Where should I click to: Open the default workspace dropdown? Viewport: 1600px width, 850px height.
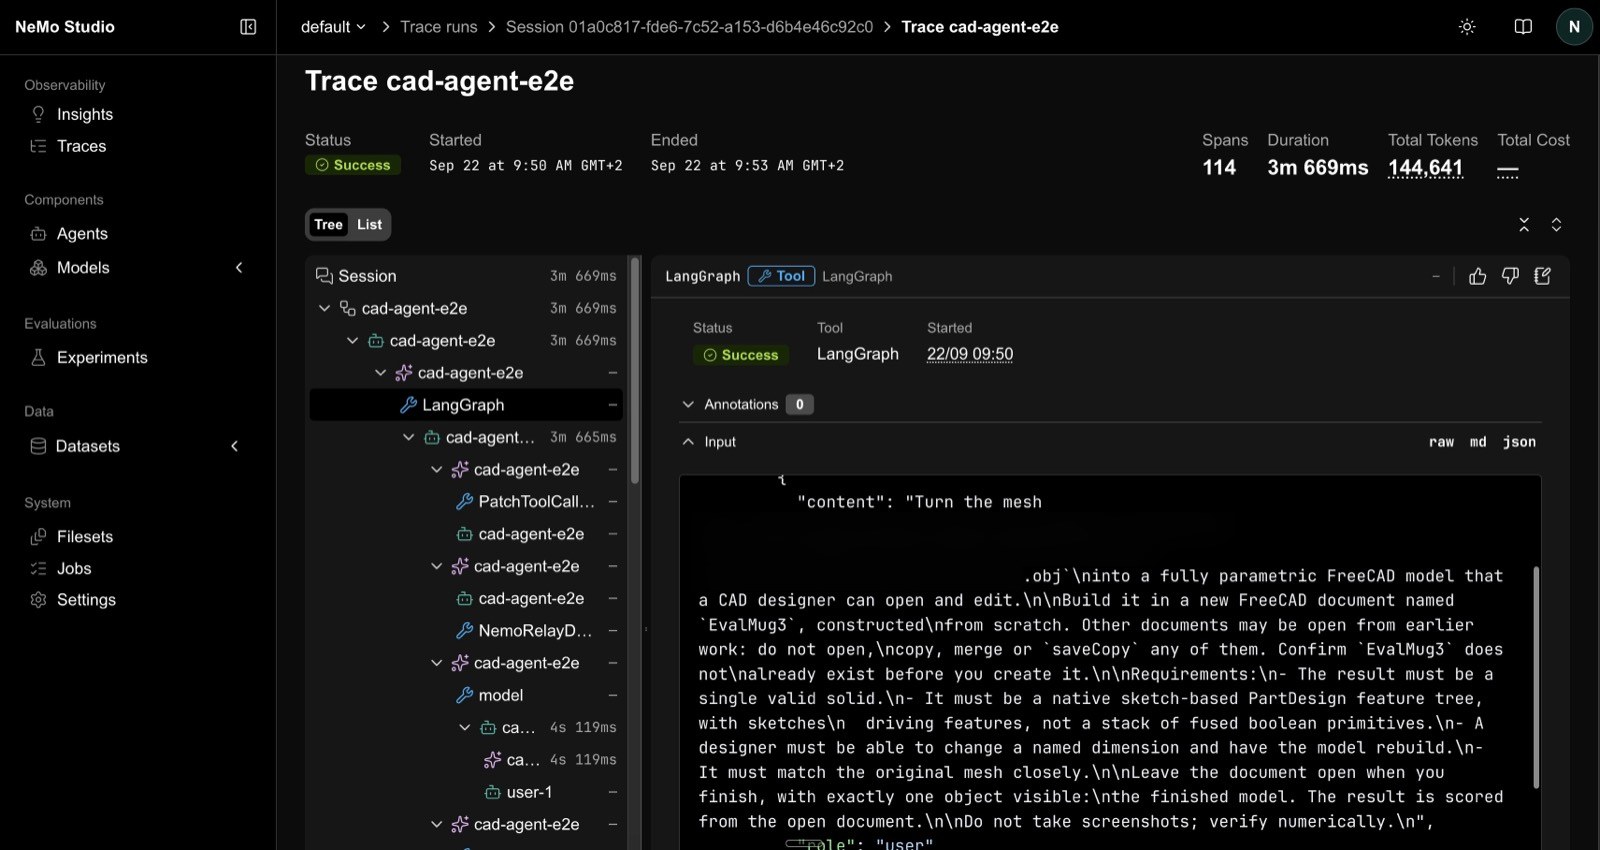(333, 27)
